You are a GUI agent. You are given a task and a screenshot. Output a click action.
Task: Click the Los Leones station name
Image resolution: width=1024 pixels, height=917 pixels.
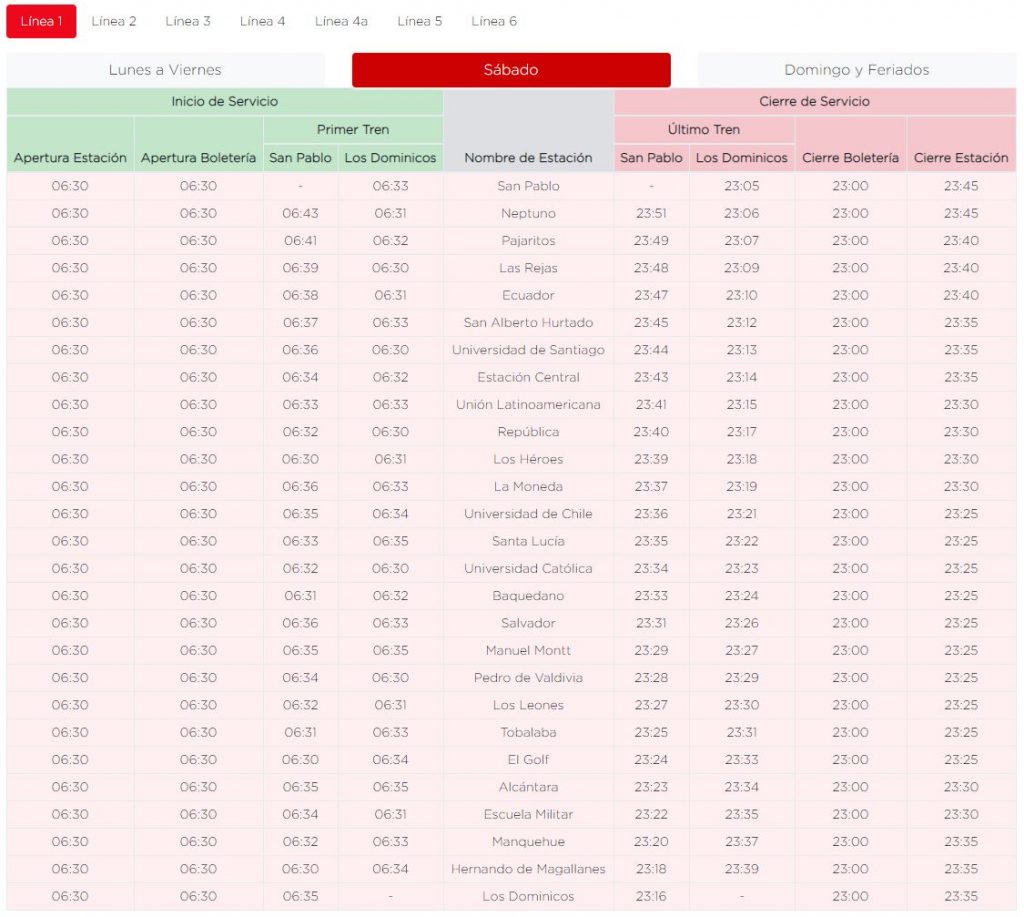point(528,705)
